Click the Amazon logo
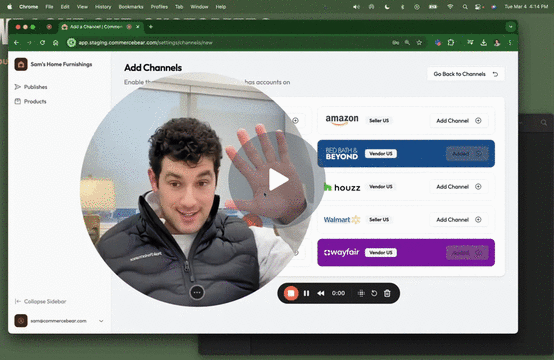Screen dimensions: 554x360 coord(342,120)
